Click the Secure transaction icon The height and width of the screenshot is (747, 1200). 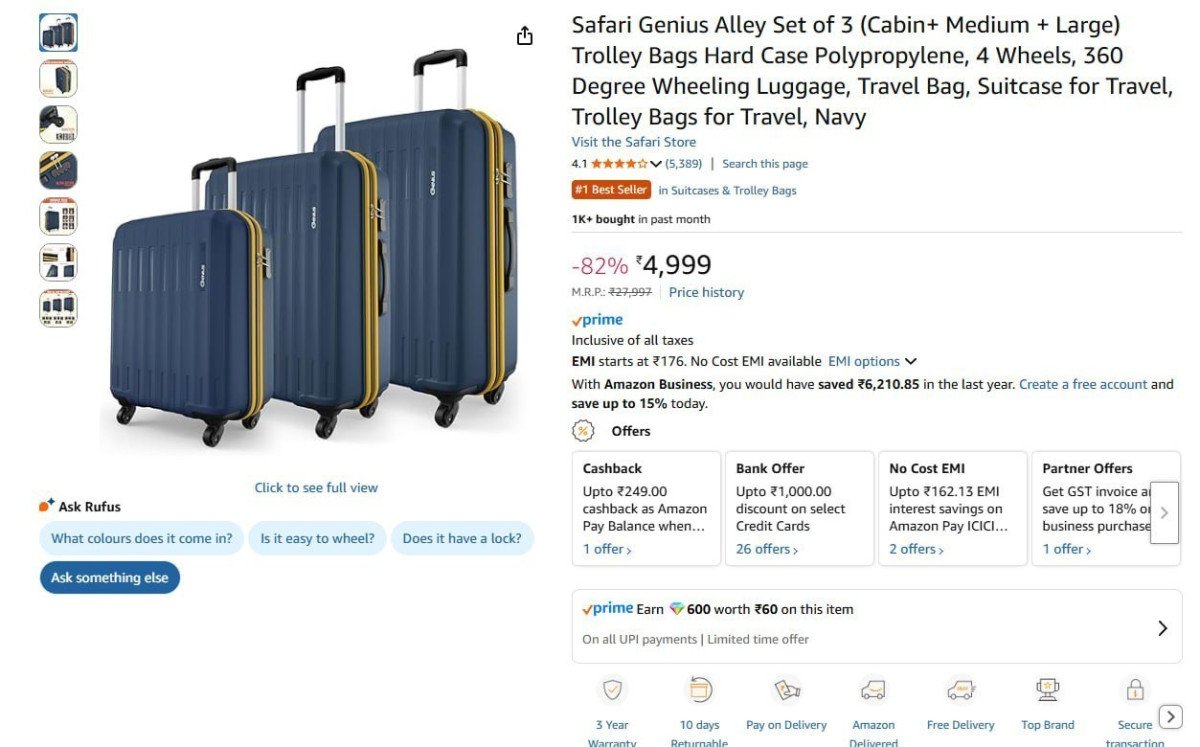point(1135,689)
